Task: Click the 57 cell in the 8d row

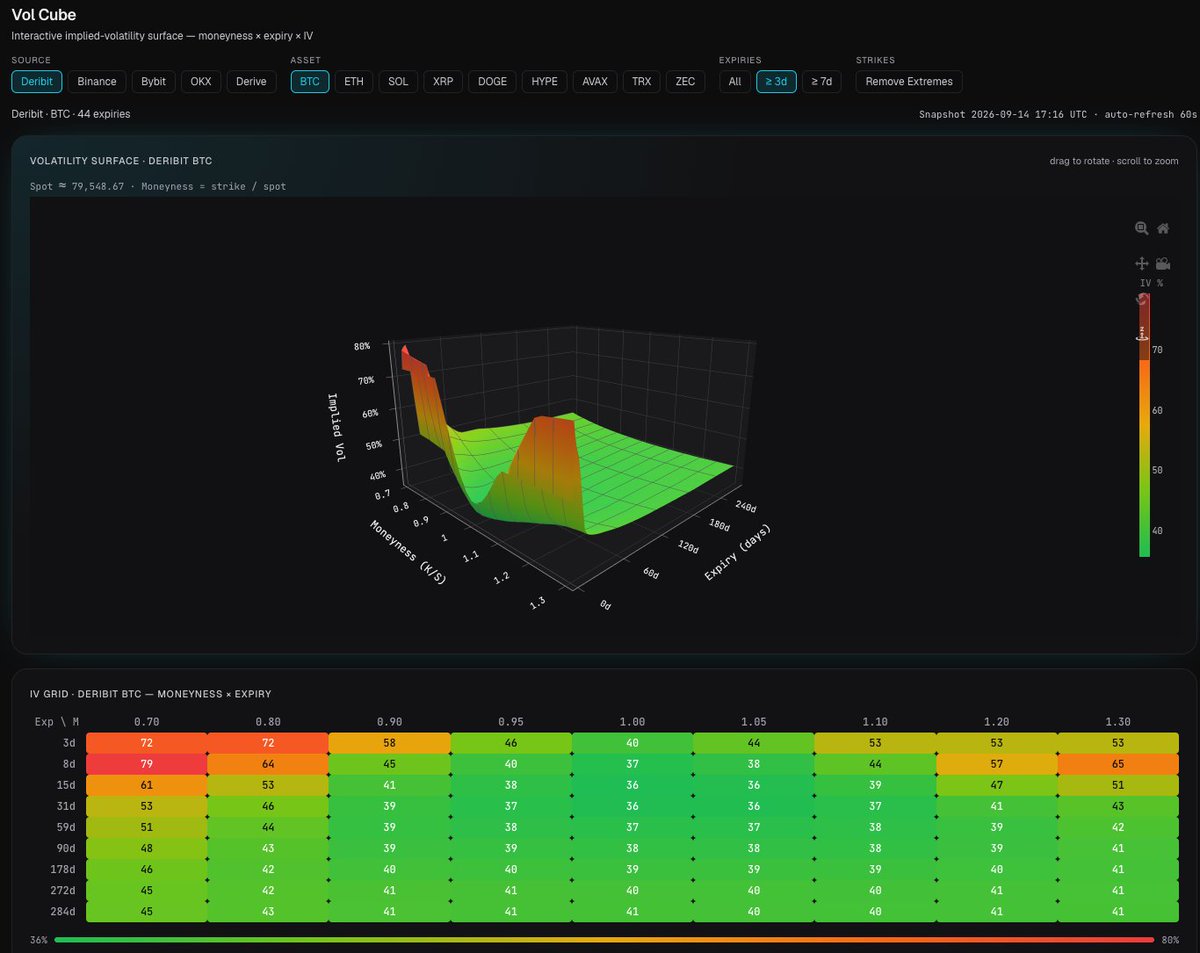Action: 997,764
